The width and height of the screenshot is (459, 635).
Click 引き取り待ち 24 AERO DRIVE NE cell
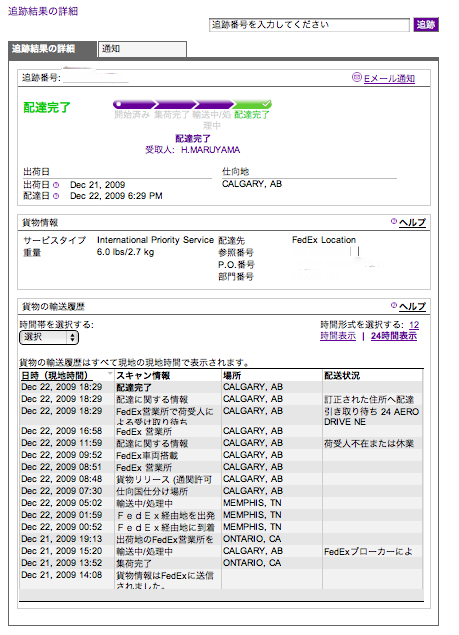click(371, 417)
